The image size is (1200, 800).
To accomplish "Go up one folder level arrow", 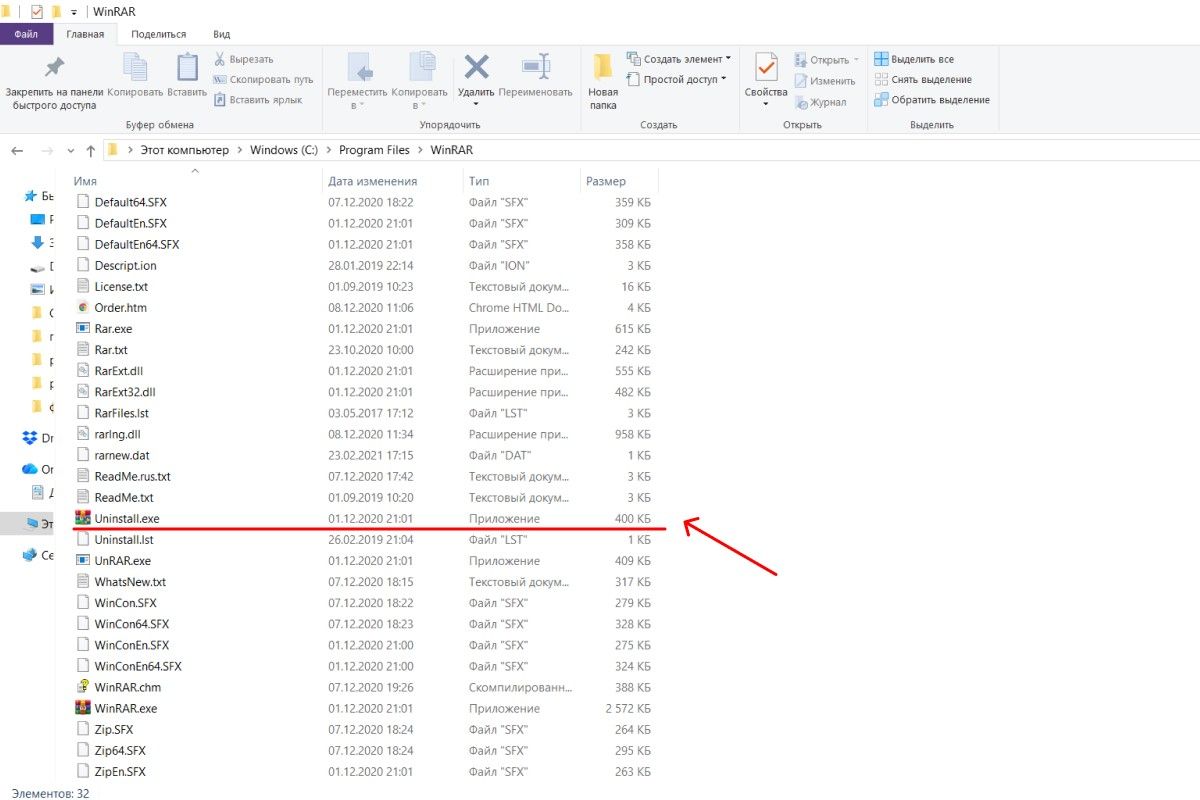I will [91, 151].
